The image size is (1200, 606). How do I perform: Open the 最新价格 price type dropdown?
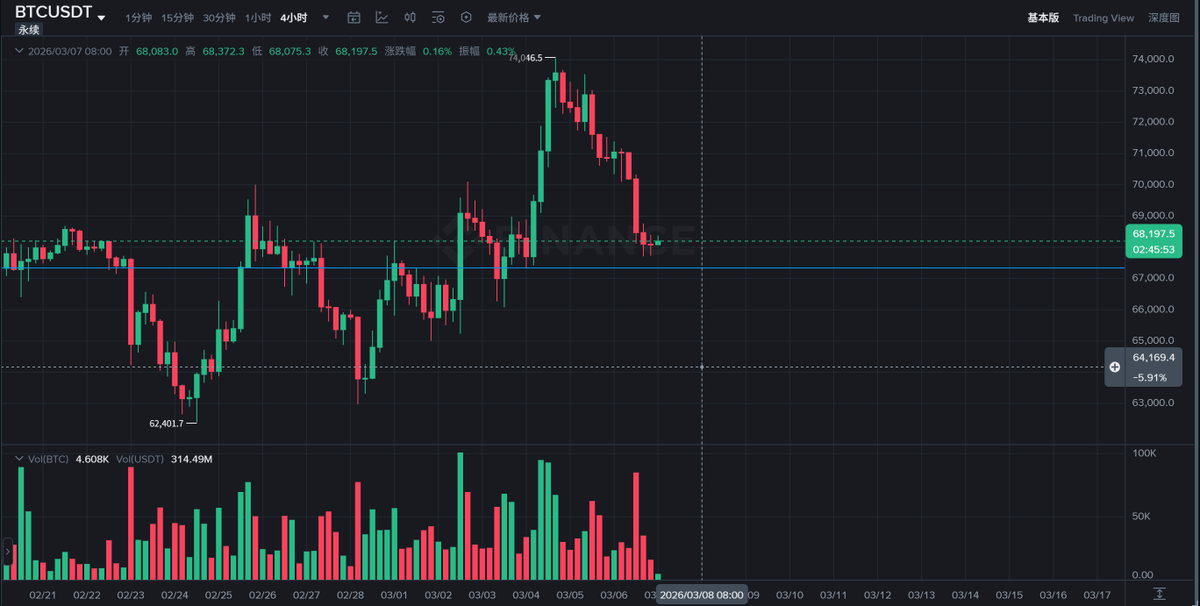(514, 18)
